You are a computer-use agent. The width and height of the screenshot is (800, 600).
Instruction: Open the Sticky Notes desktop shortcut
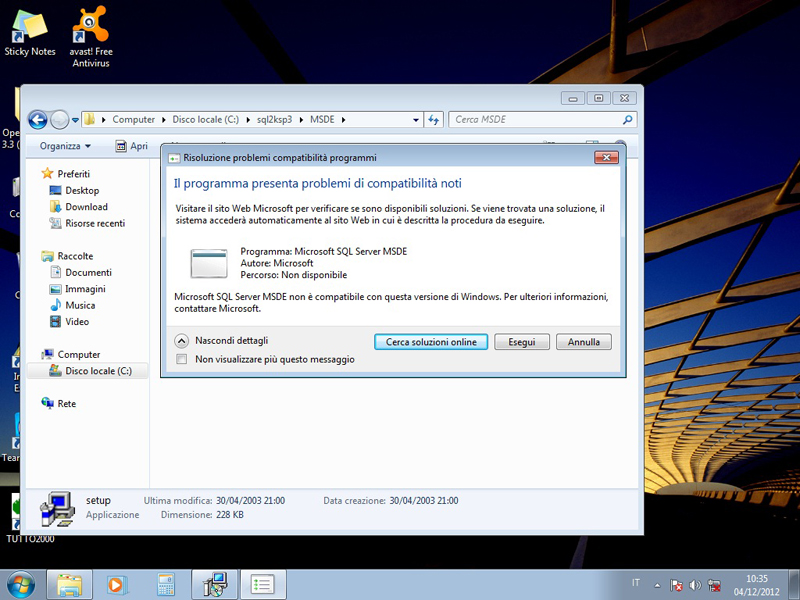click(30, 32)
